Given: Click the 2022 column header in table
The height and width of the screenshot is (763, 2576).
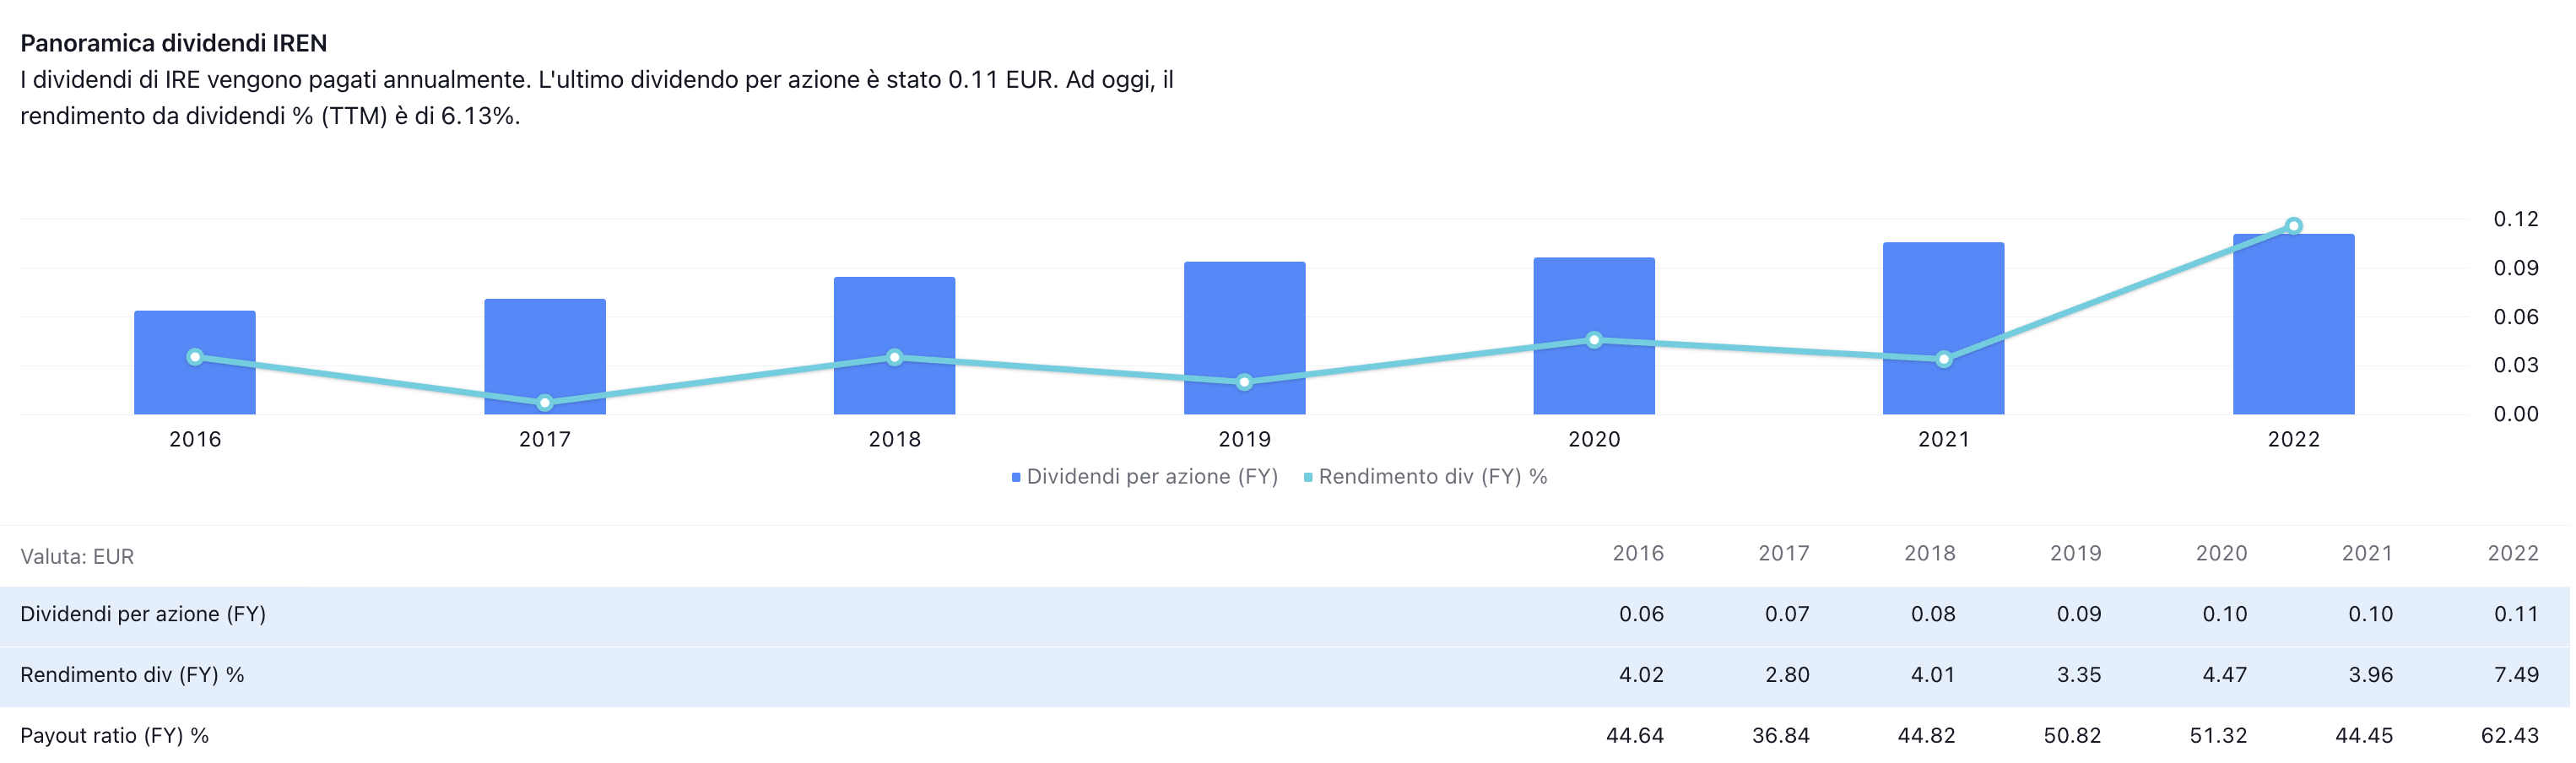Looking at the screenshot, I should click(x=2512, y=554).
